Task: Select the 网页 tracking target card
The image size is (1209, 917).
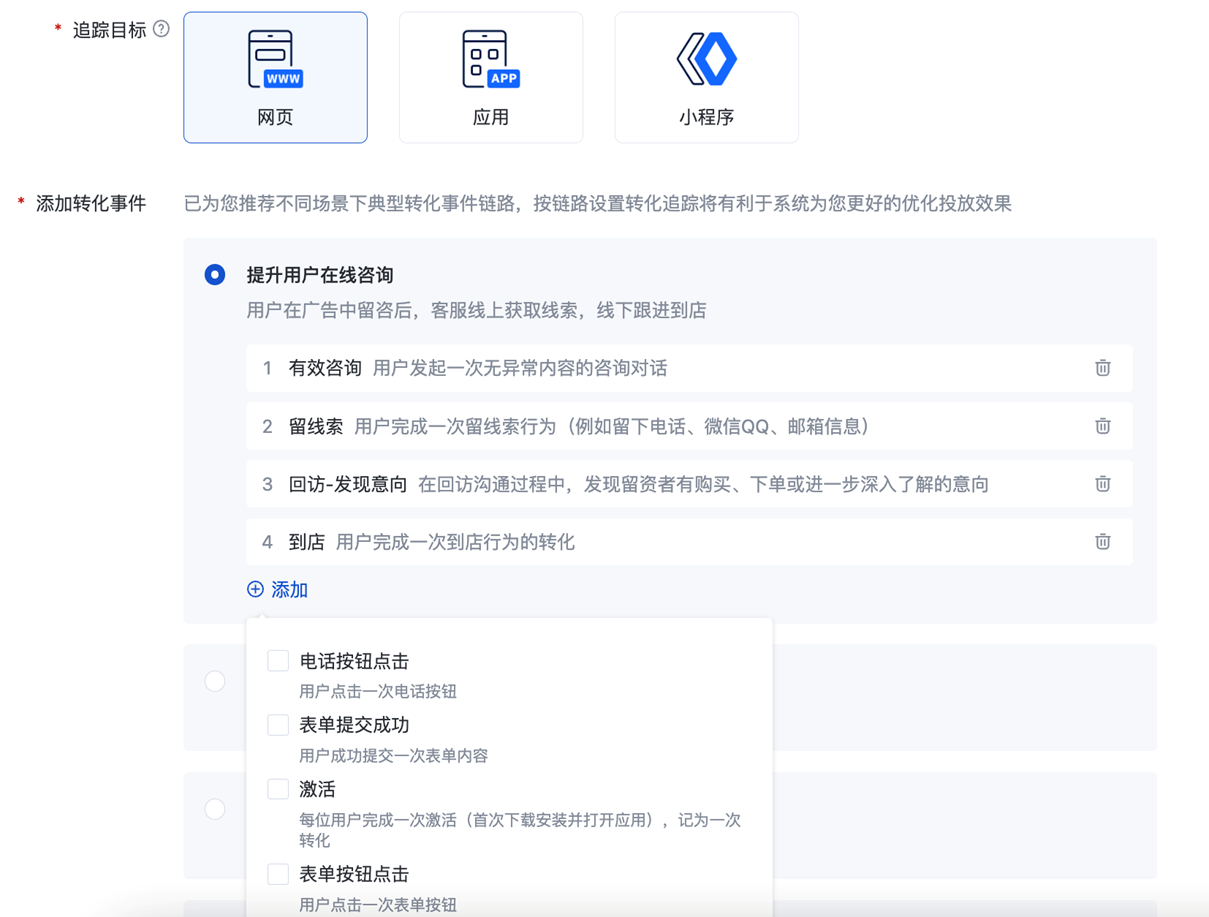Action: point(275,78)
